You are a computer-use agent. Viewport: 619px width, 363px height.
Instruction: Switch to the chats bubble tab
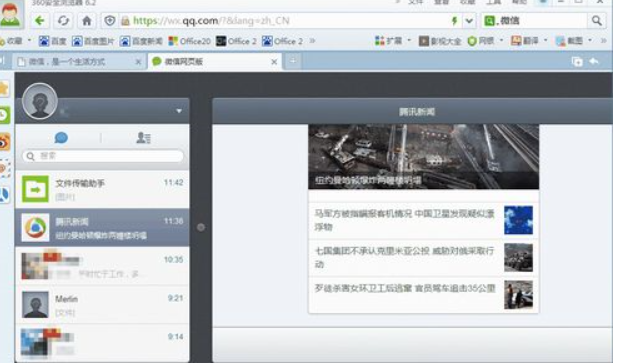point(61,138)
